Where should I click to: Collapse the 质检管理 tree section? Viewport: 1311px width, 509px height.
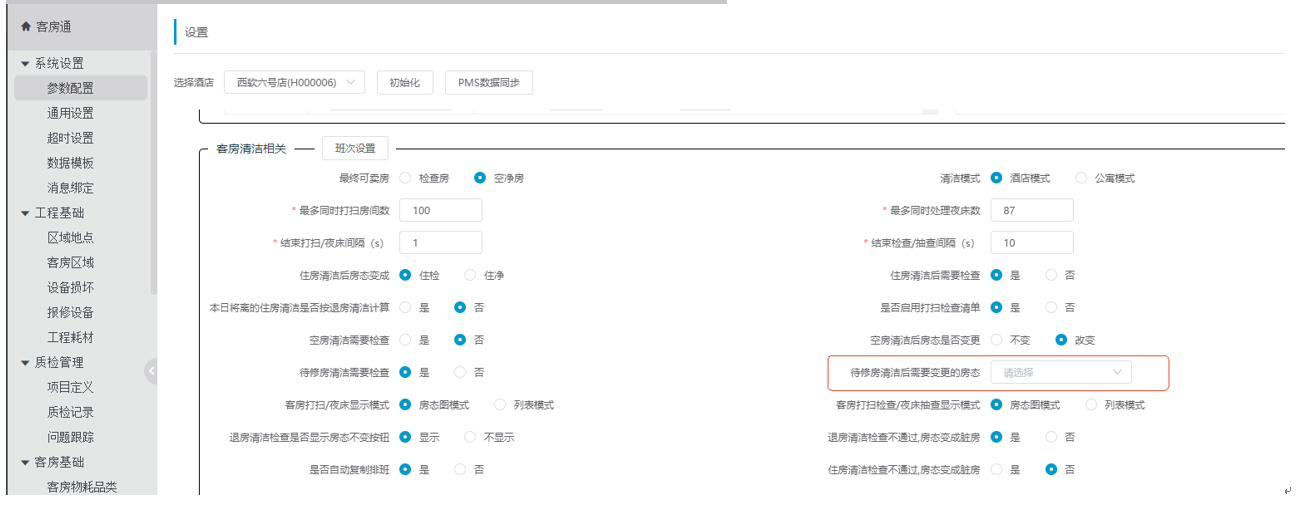[25, 362]
